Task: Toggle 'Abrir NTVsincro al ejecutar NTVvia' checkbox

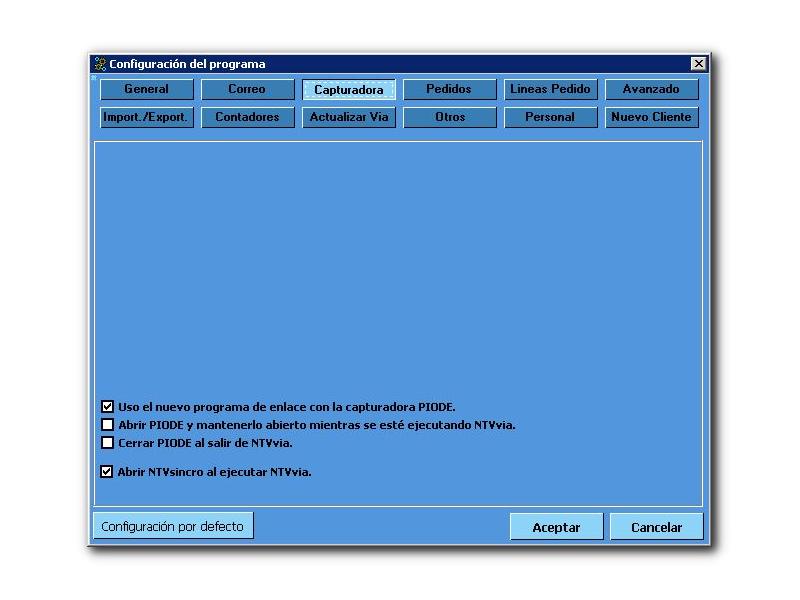Action: 107,471
